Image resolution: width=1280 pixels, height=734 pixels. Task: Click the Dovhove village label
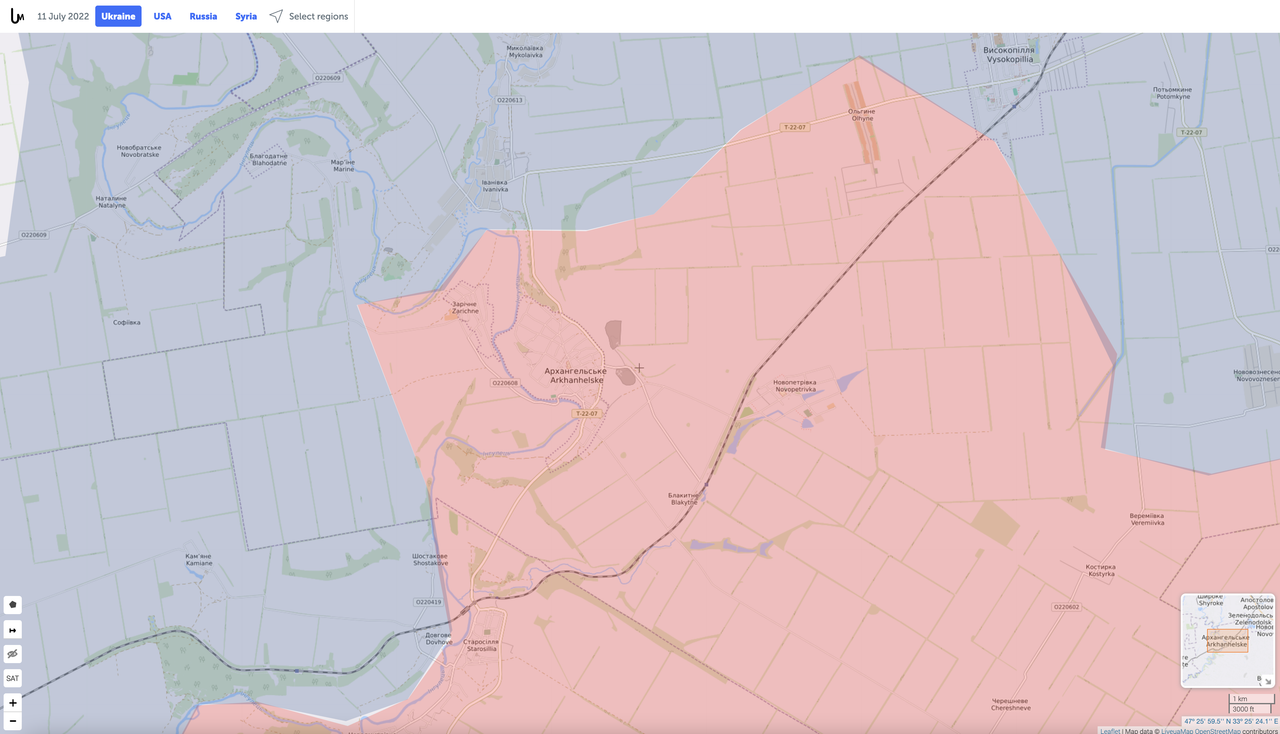(438, 638)
